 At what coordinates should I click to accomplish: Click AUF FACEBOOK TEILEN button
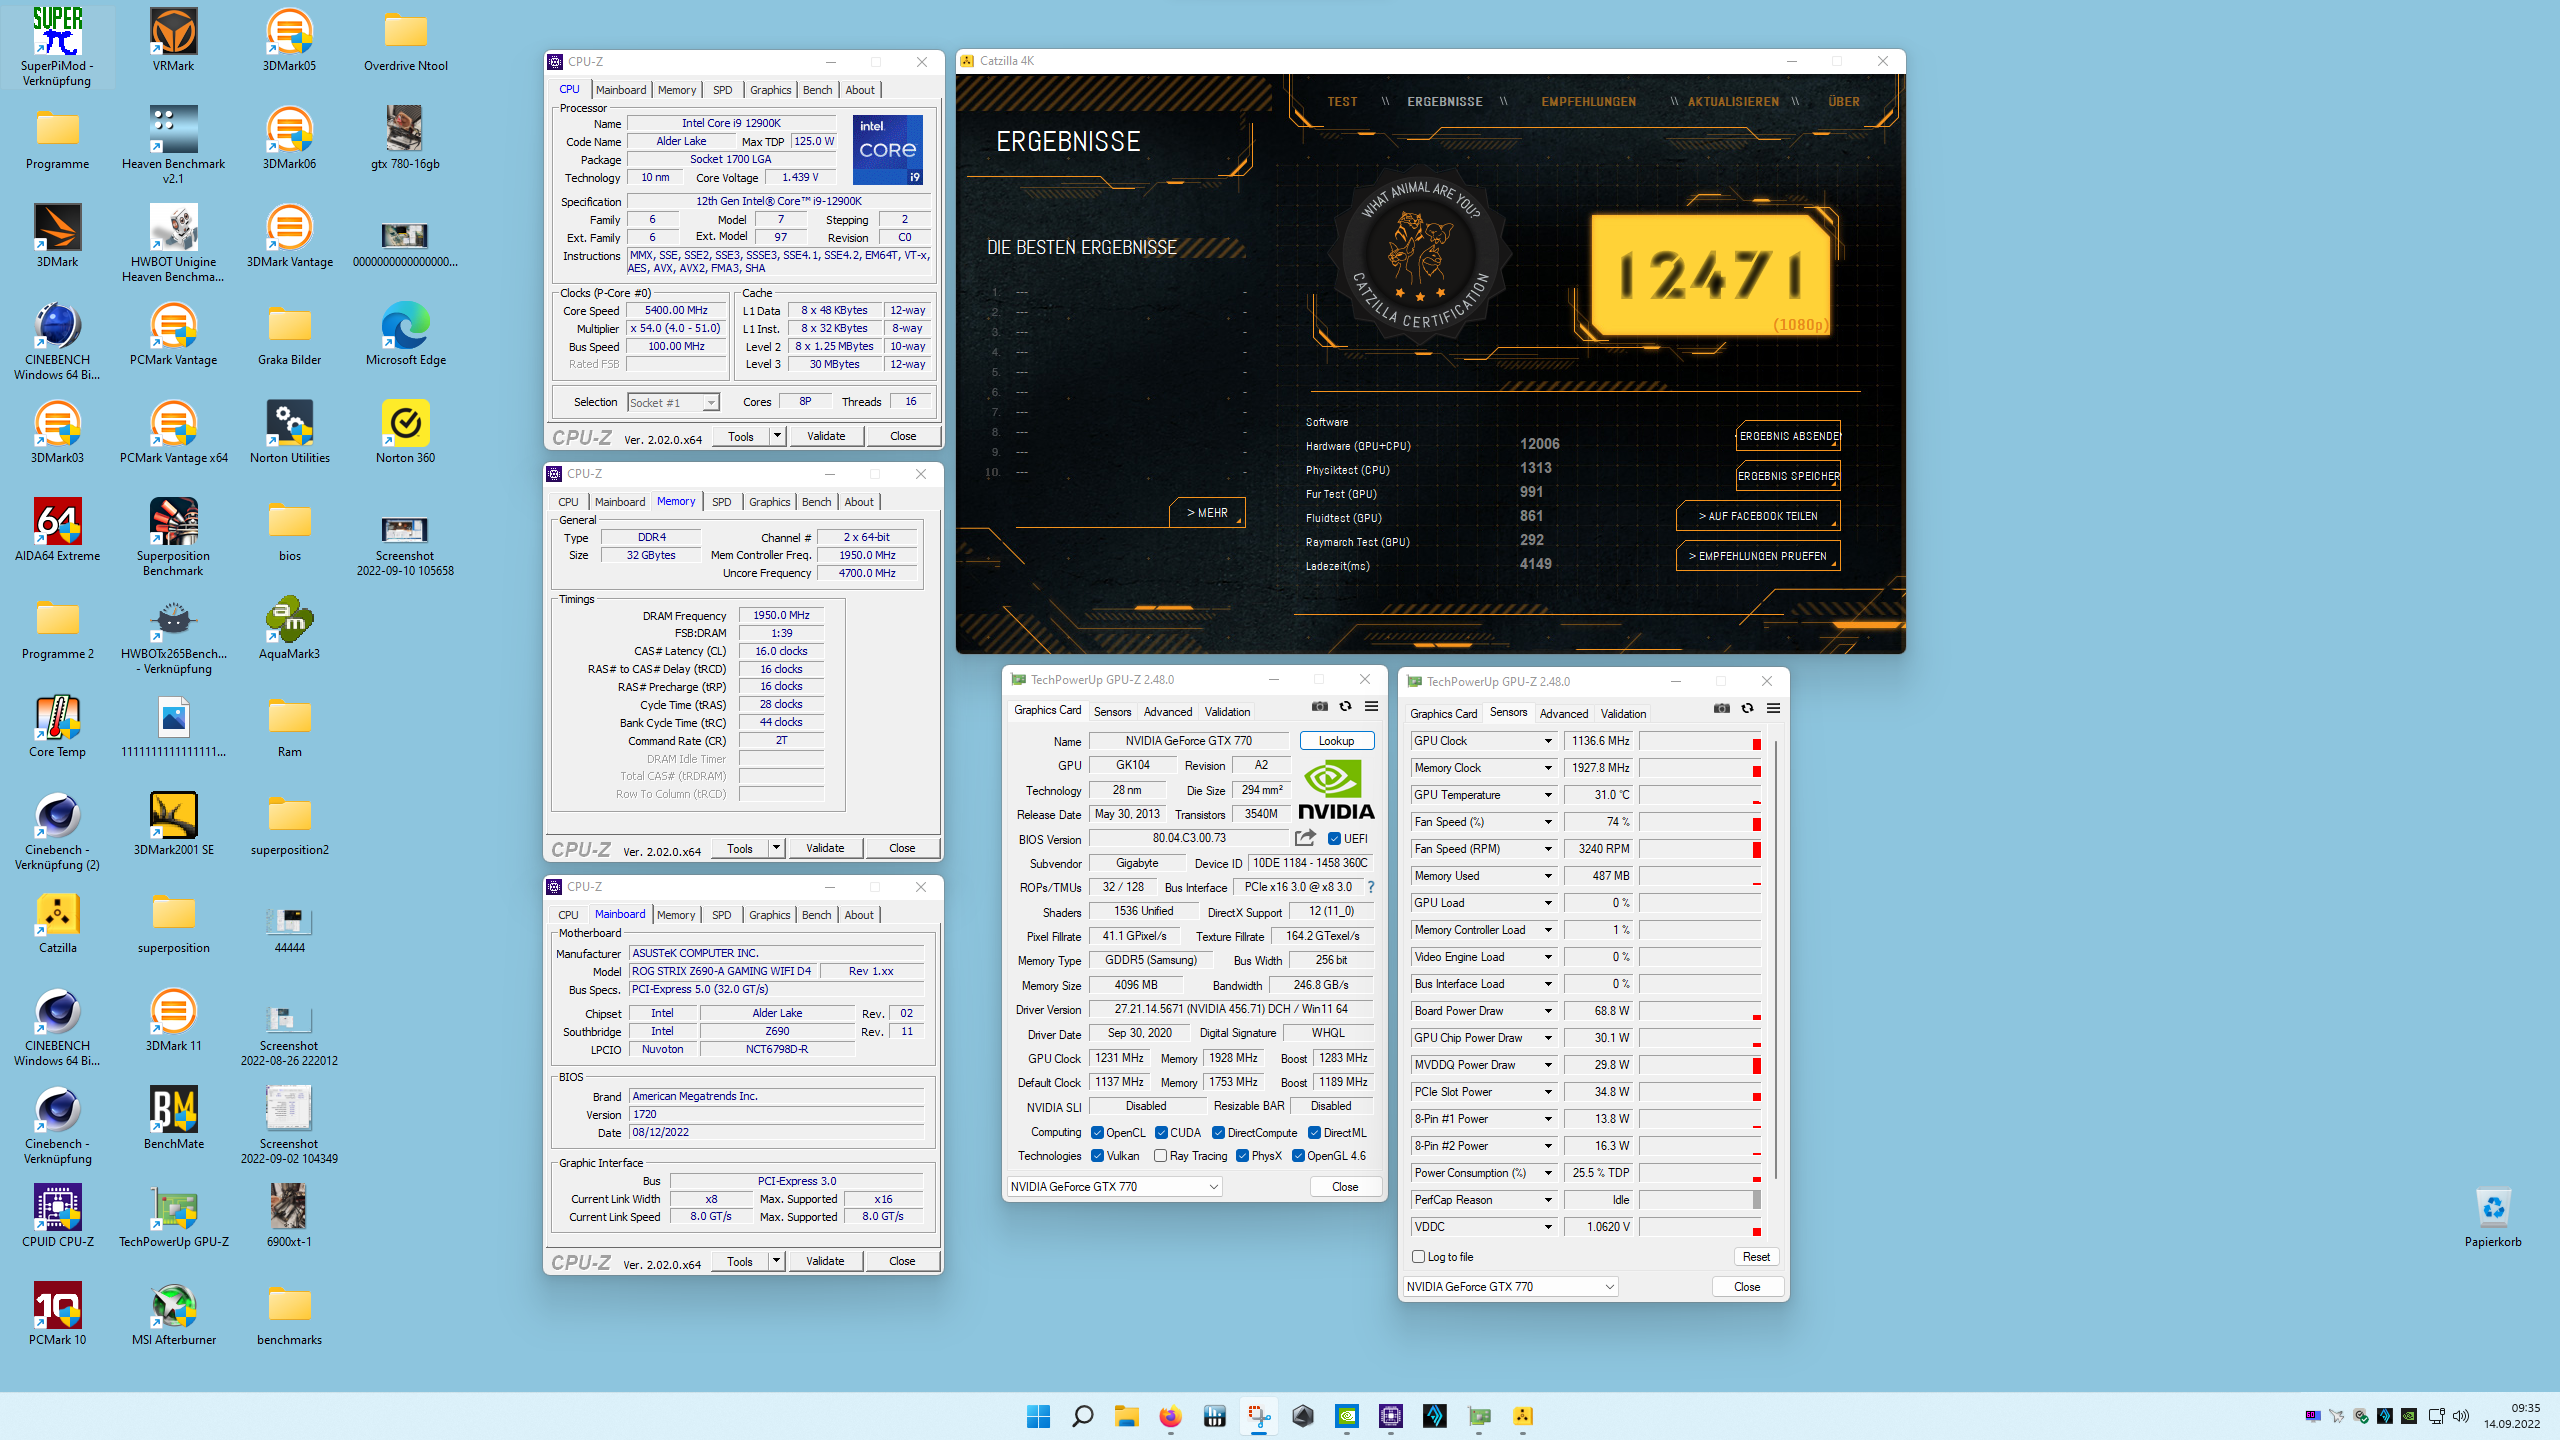coord(1758,516)
